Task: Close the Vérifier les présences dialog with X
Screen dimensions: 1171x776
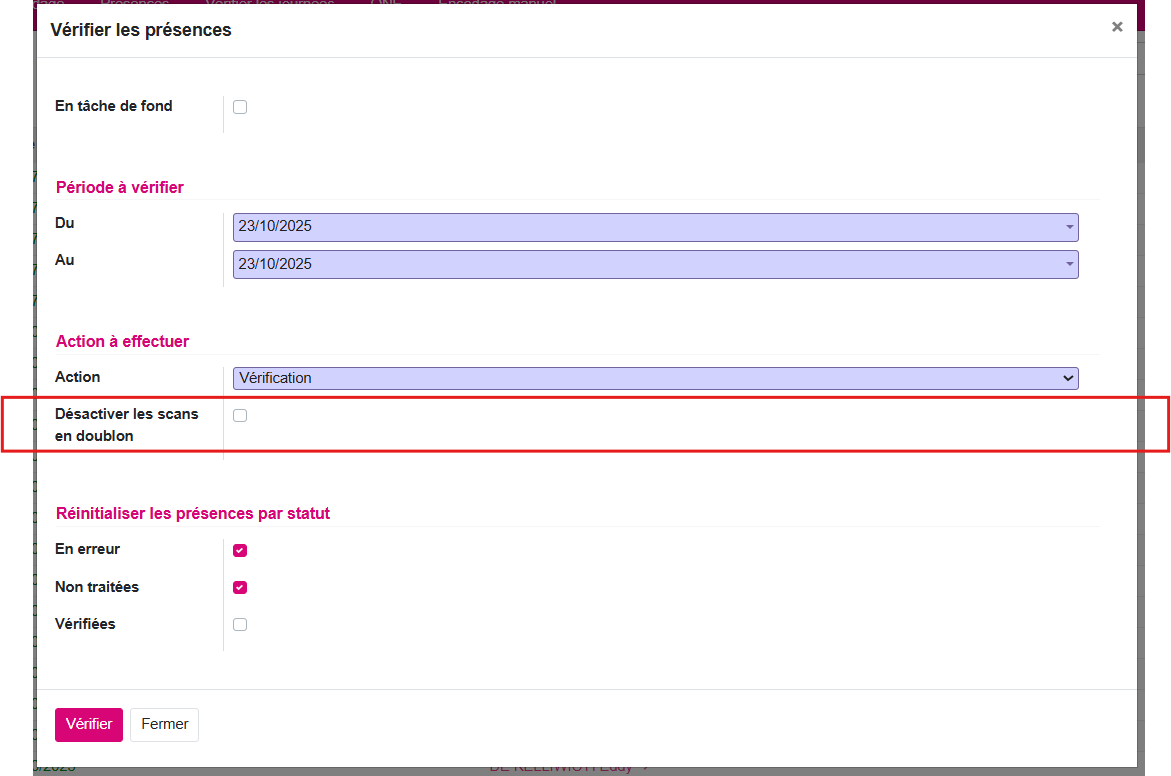Action: coord(1117,27)
